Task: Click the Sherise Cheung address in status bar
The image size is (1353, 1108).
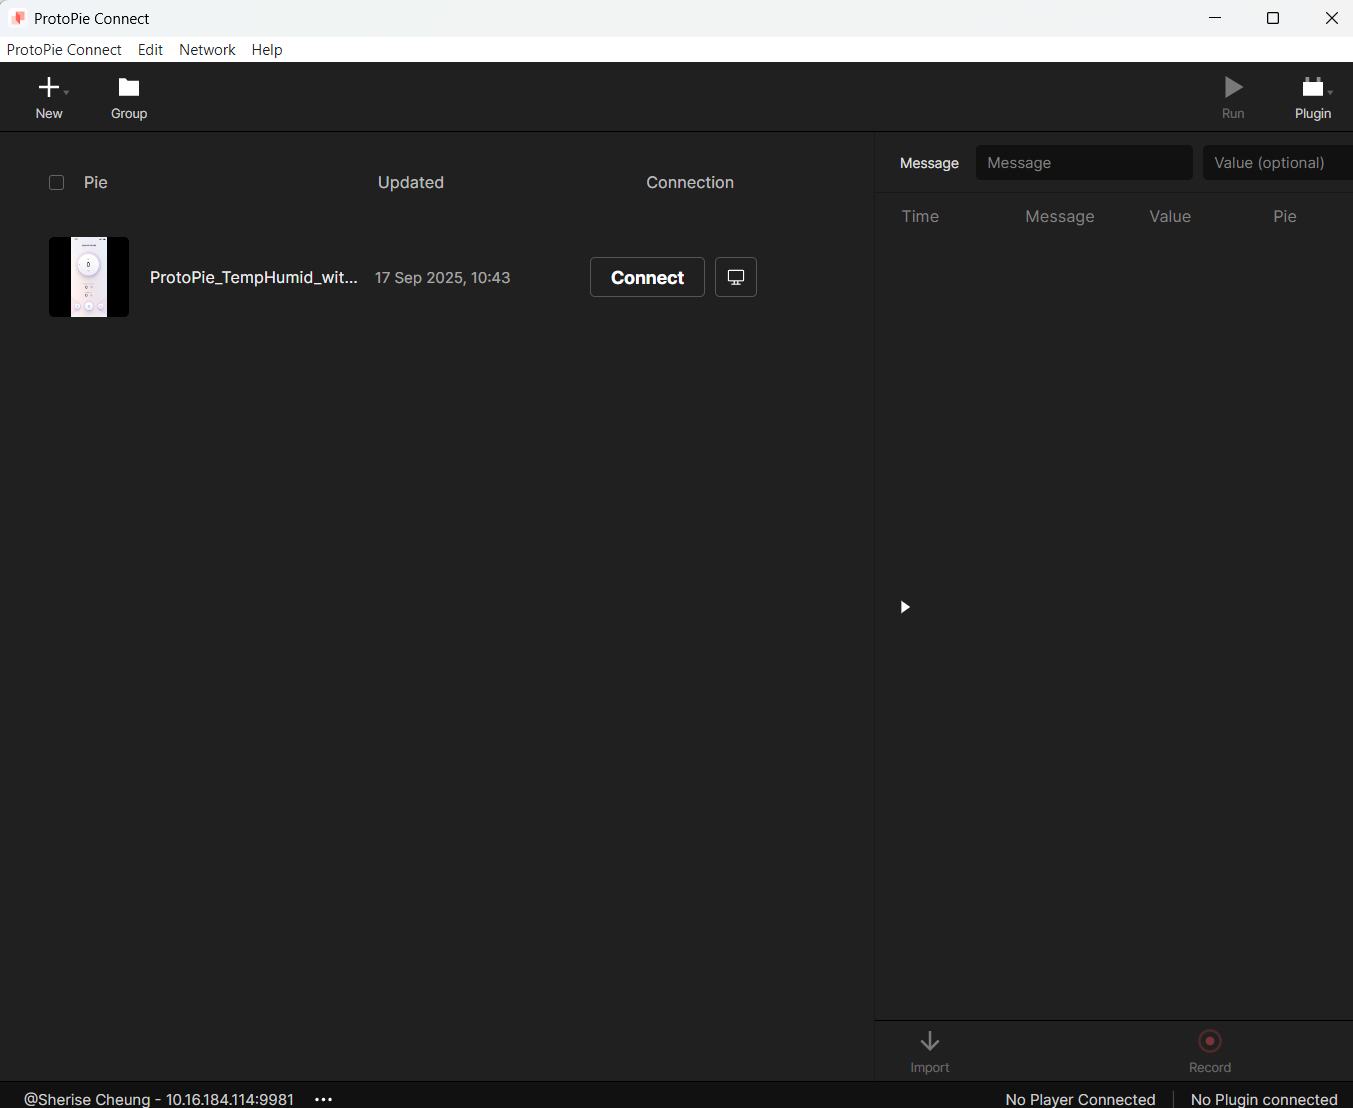Action: [x=157, y=1098]
